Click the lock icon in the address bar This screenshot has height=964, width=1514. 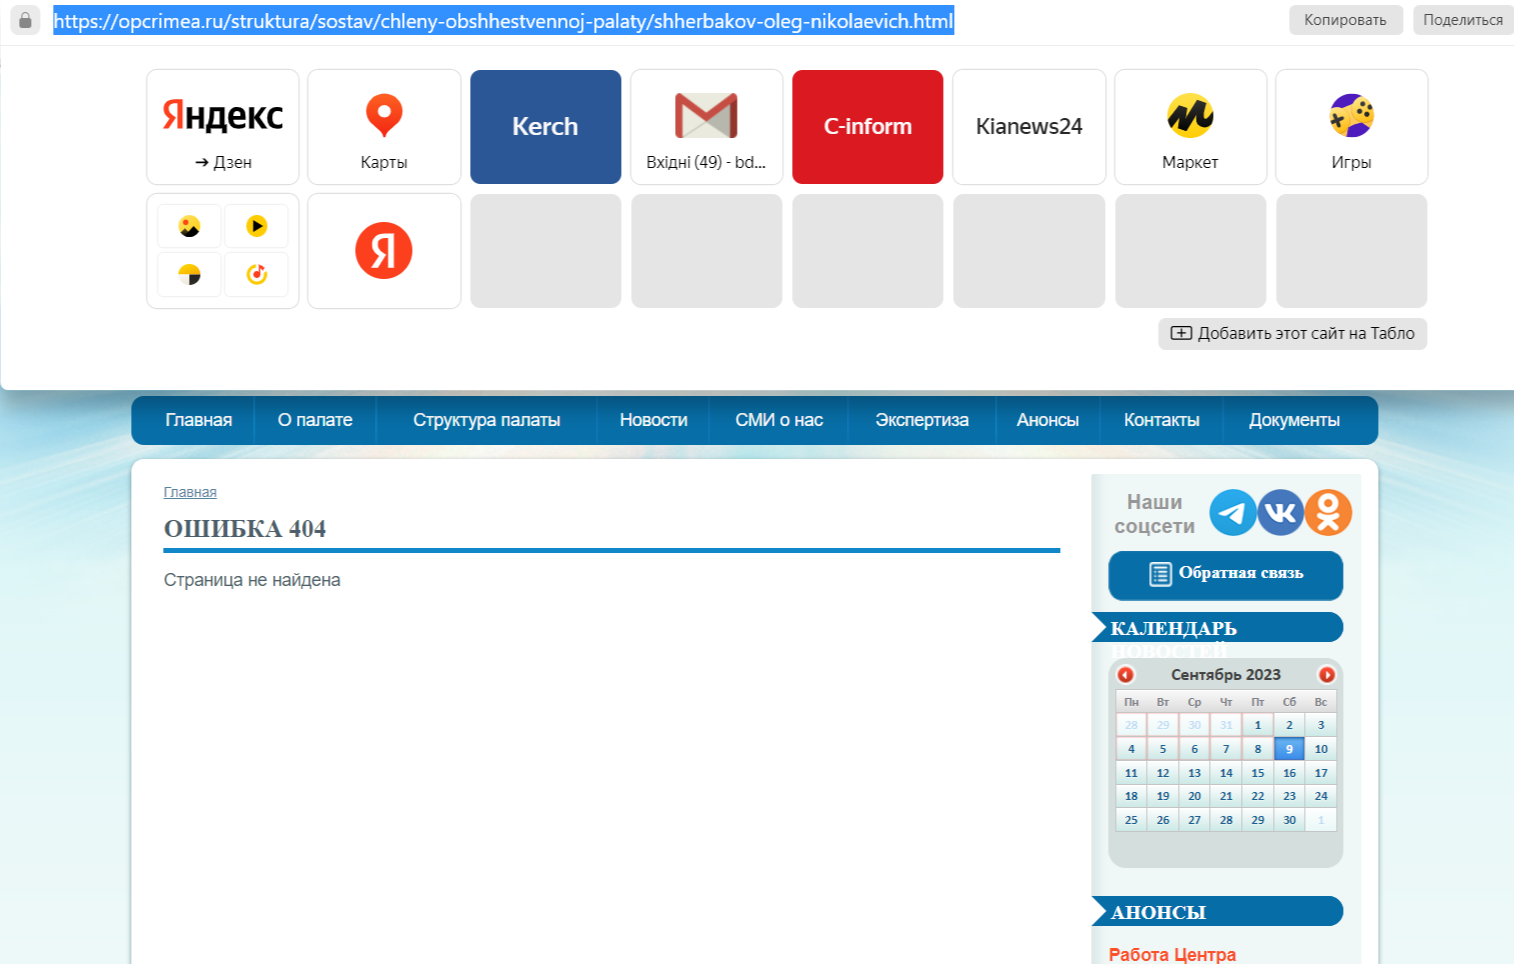coord(25,20)
